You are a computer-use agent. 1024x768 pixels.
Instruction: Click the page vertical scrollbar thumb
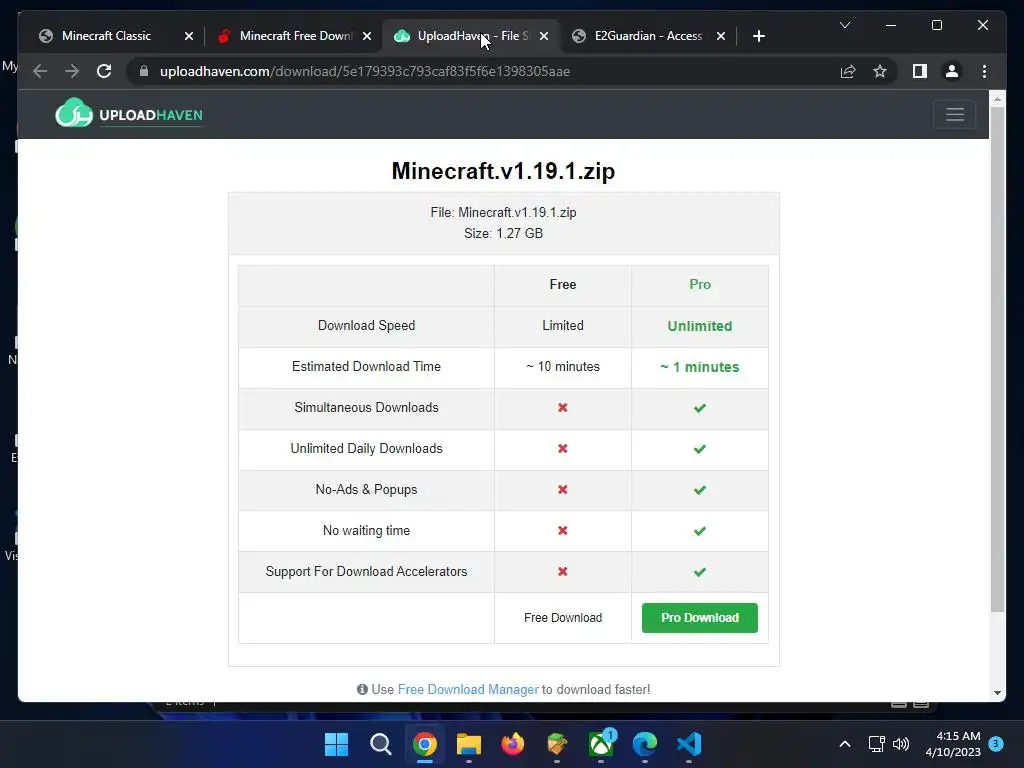coord(997,359)
